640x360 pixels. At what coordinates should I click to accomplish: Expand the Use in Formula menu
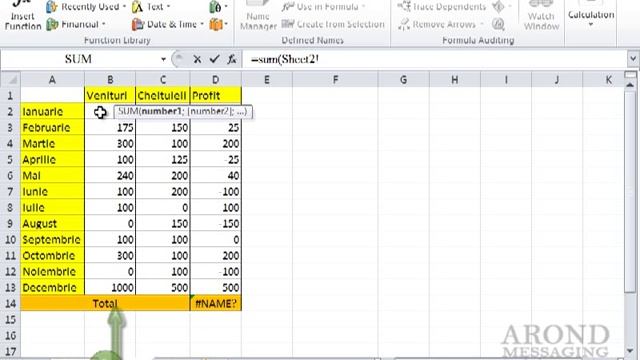(323, 7)
